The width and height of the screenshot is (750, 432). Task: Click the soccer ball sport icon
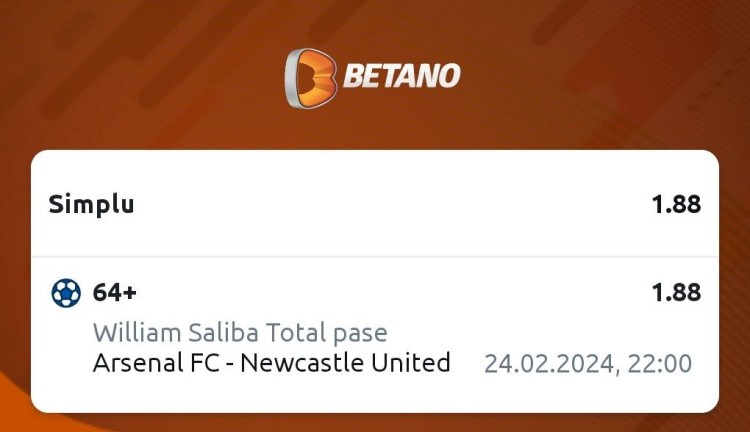[66, 293]
